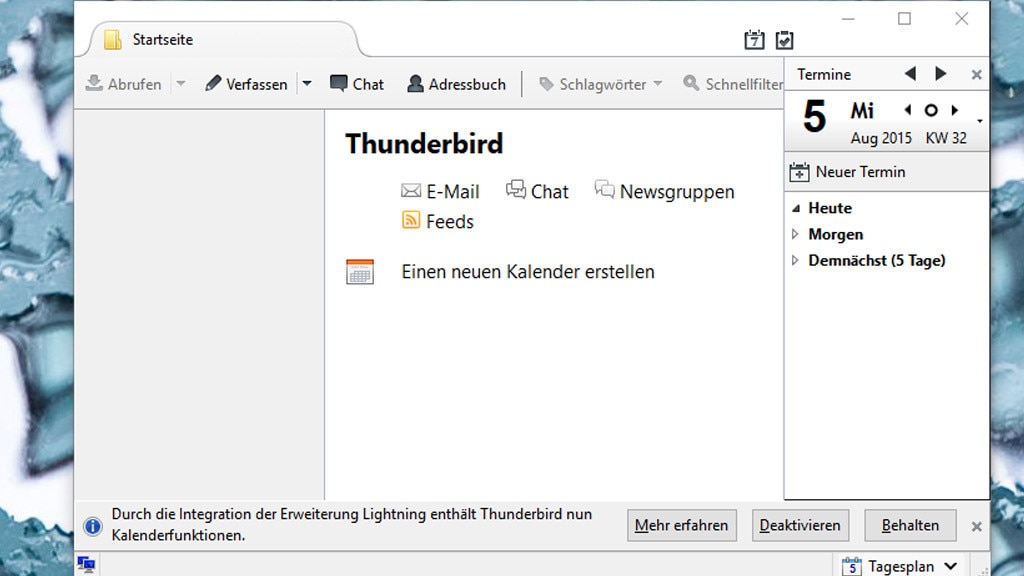This screenshot has width=1024, height=576.
Task: Show next day in Termine header
Action: 940,74
